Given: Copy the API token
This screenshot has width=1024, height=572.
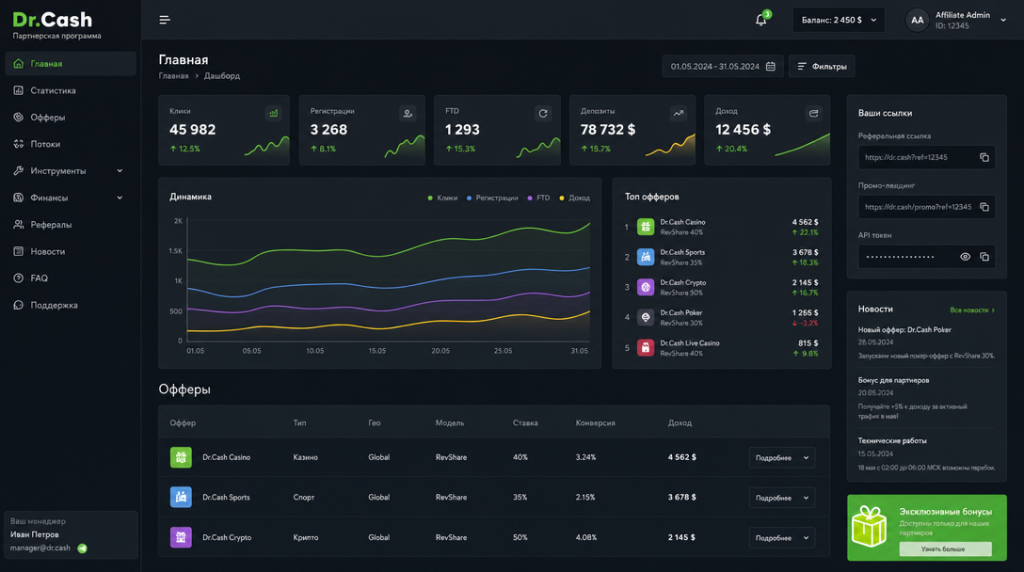Looking at the screenshot, I should pos(984,257).
